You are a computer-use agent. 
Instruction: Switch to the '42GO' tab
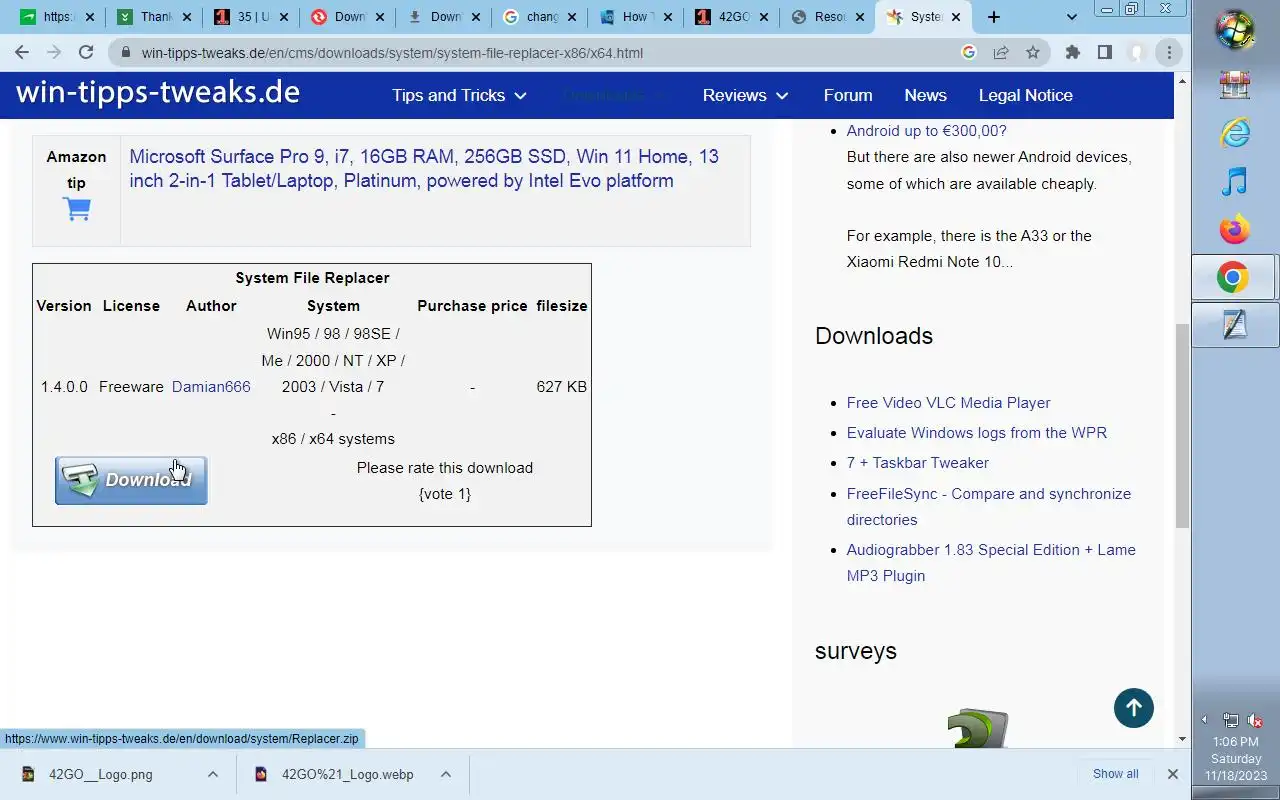point(733,17)
